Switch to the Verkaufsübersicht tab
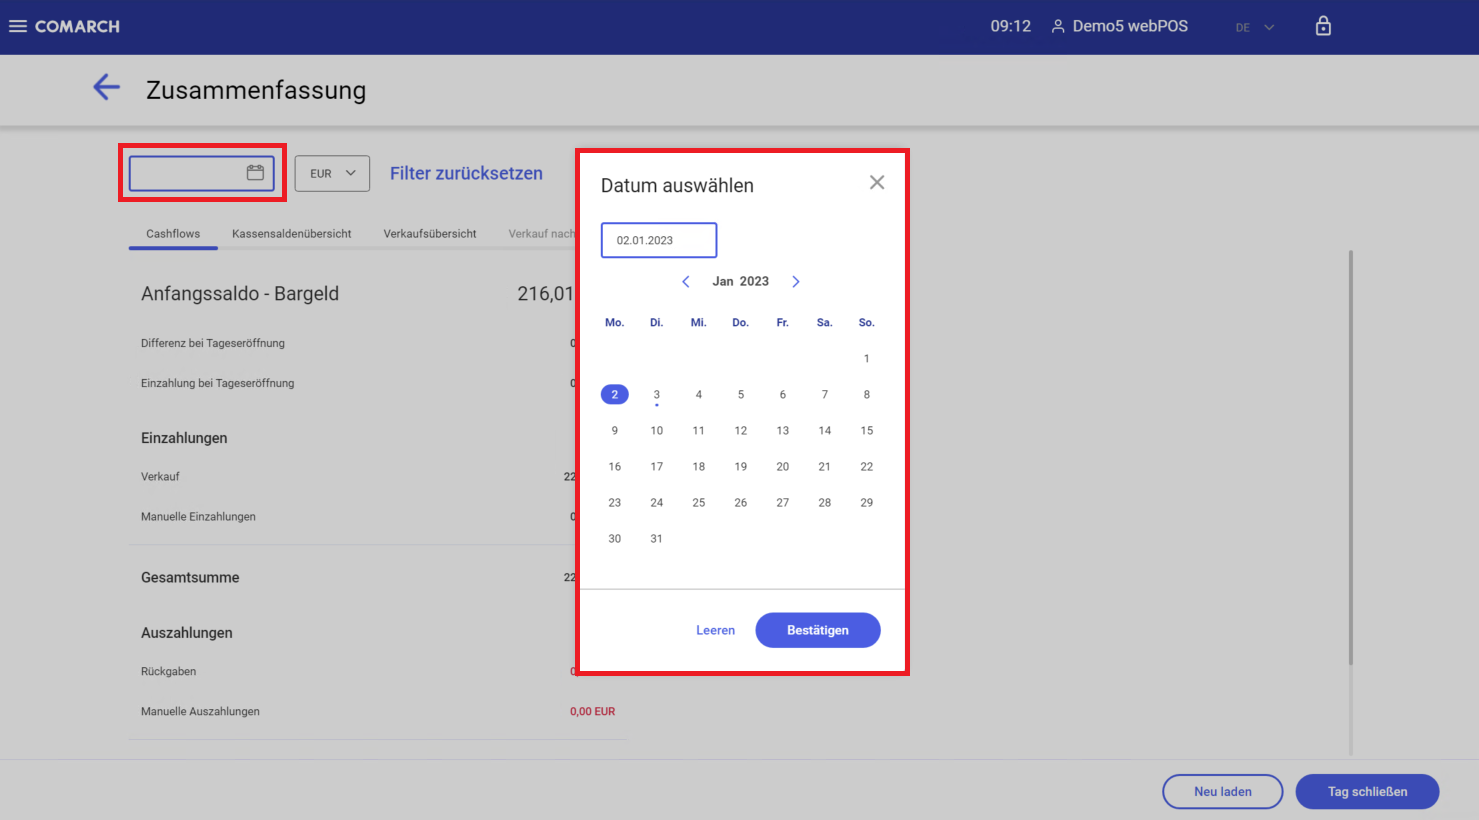The width and height of the screenshot is (1479, 820). [430, 234]
